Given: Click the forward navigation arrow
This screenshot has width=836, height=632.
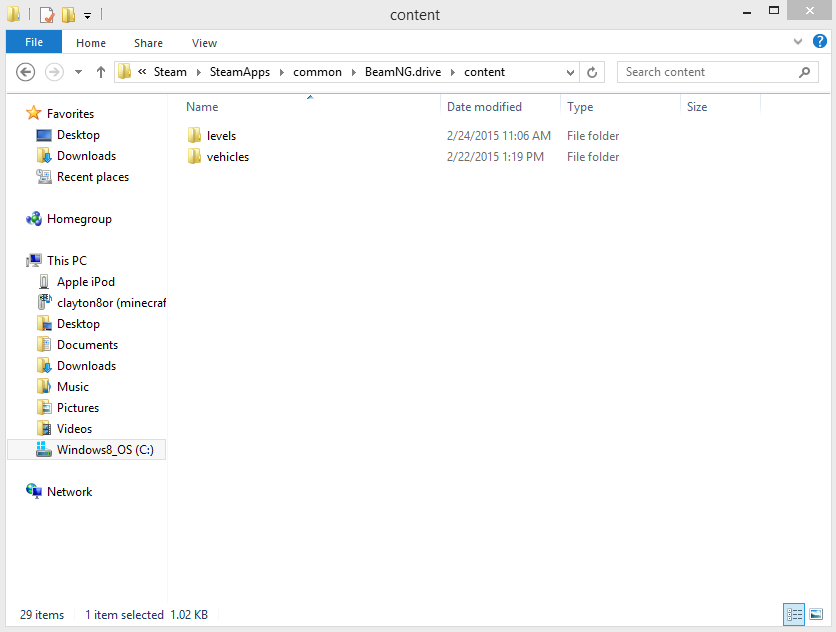Looking at the screenshot, I should point(54,72).
